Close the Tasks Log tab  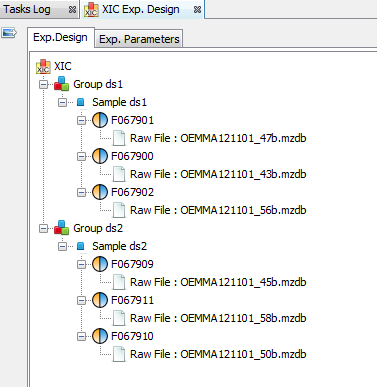click(72, 10)
